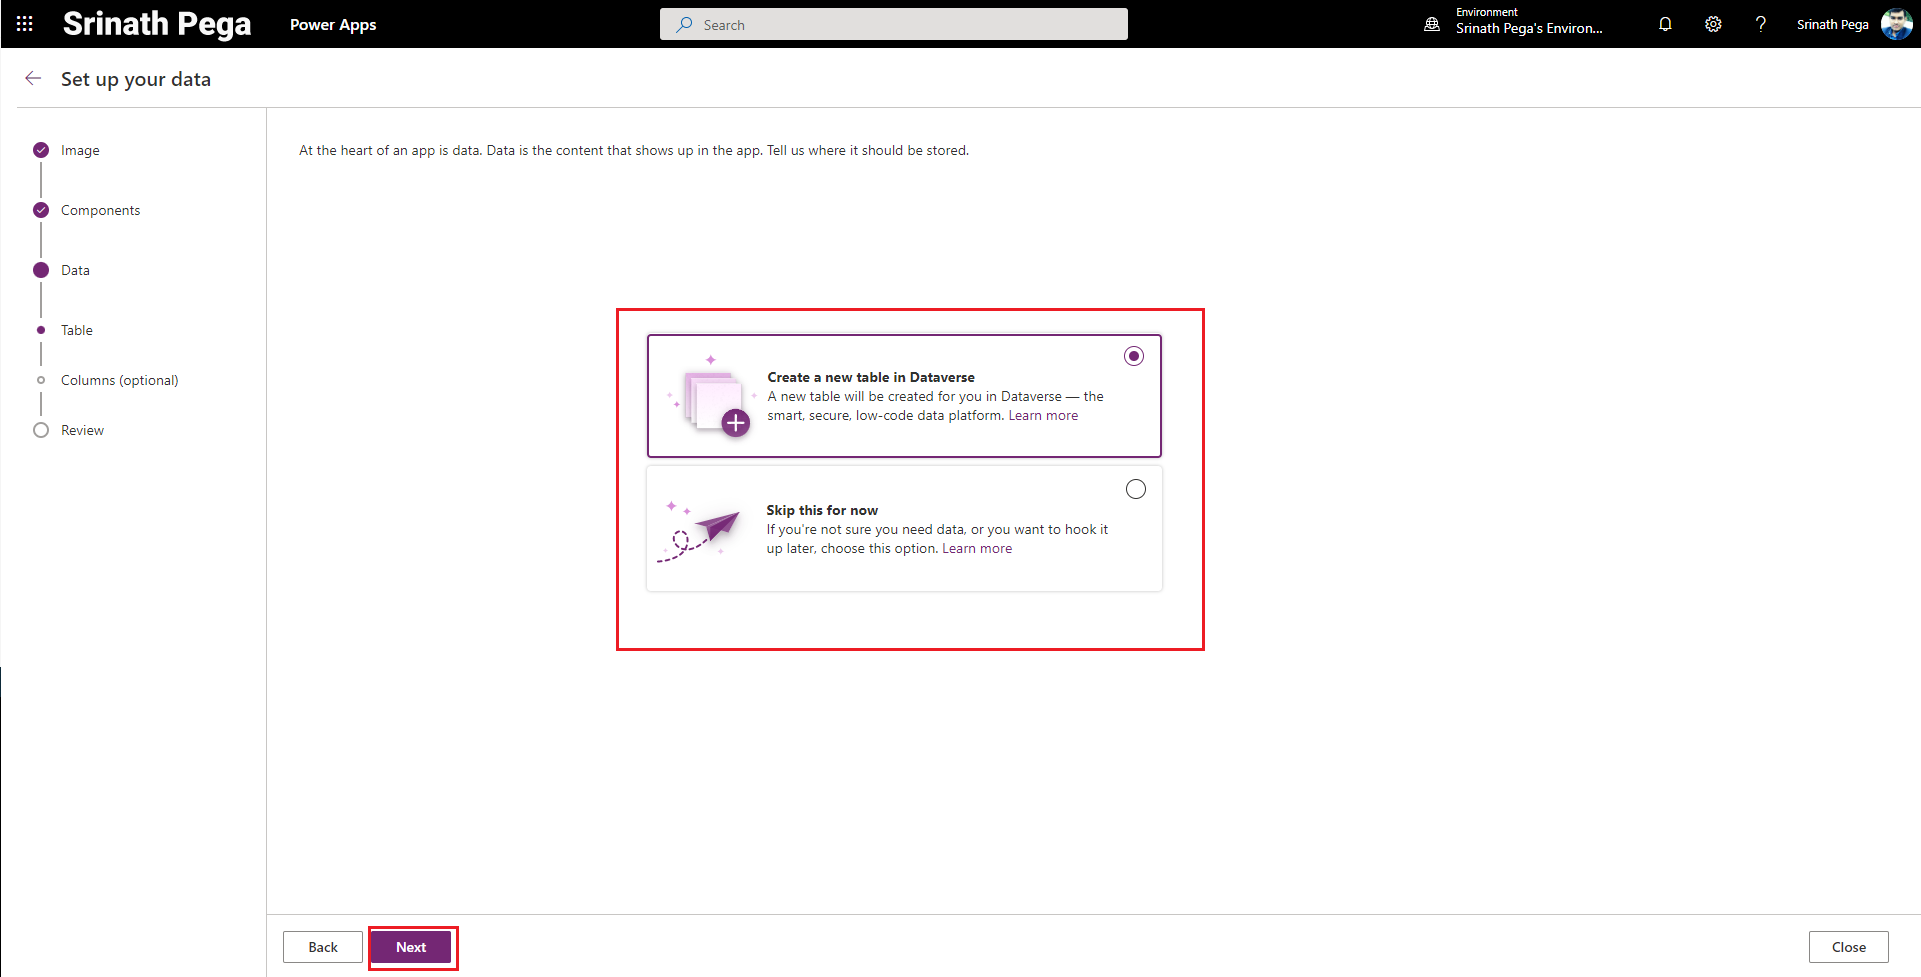Open the notifications bell
Screen dimensions: 1921x977
(1665, 24)
